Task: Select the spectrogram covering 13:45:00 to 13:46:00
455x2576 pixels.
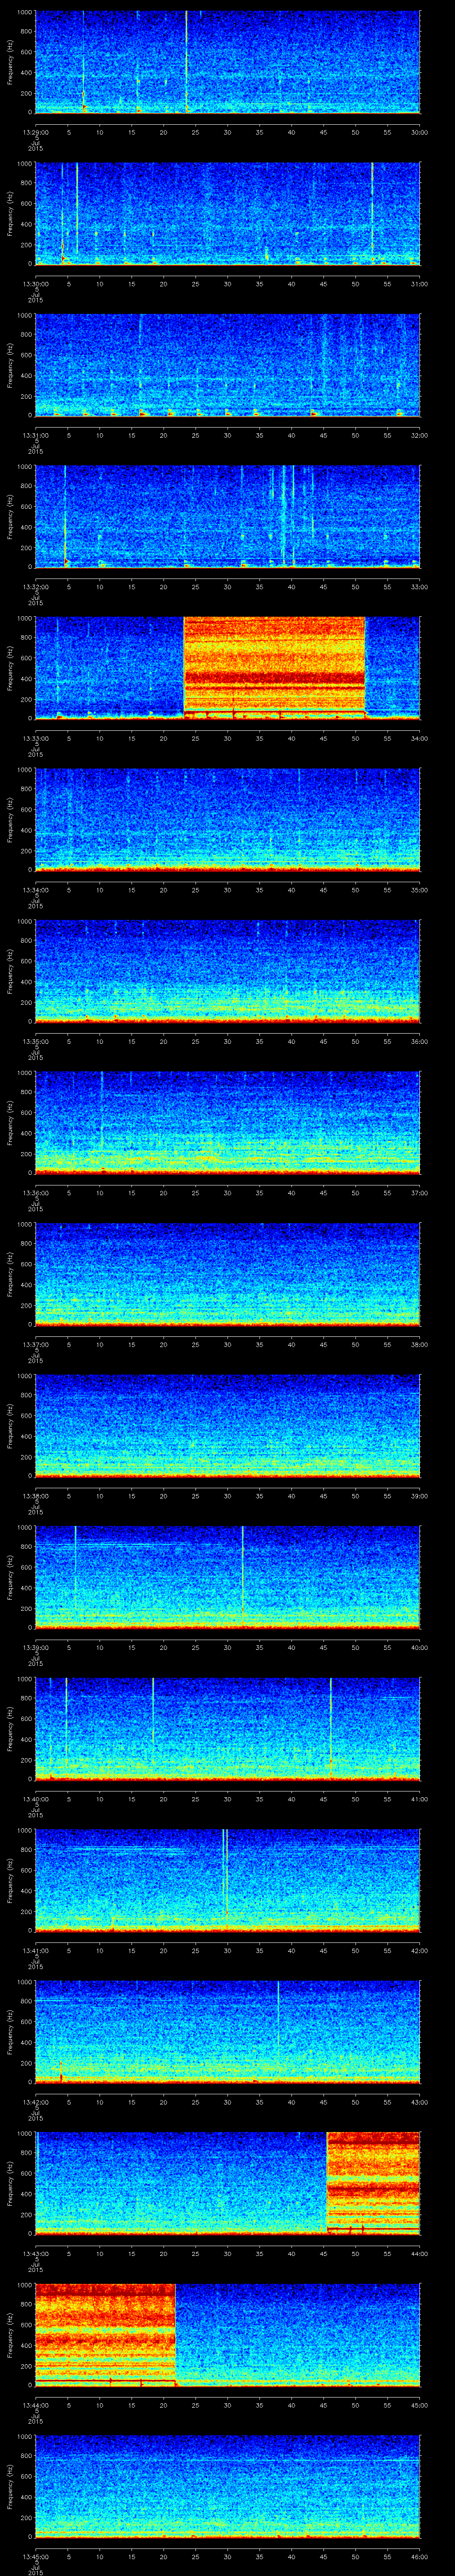Action: coord(227,2486)
